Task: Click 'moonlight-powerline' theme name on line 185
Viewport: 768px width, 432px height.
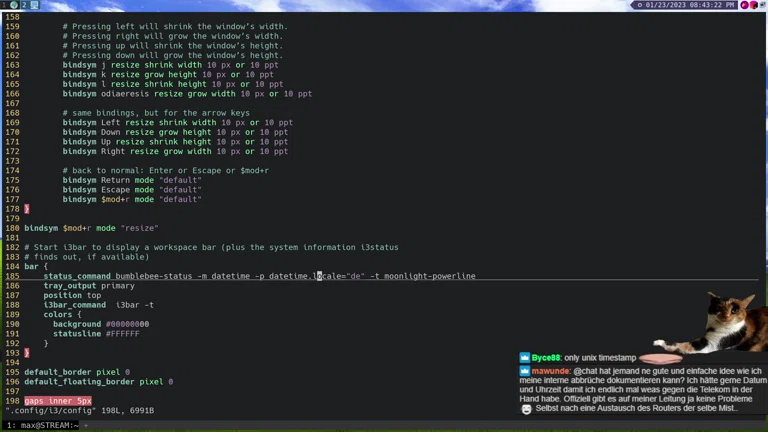Action: [x=430, y=276]
